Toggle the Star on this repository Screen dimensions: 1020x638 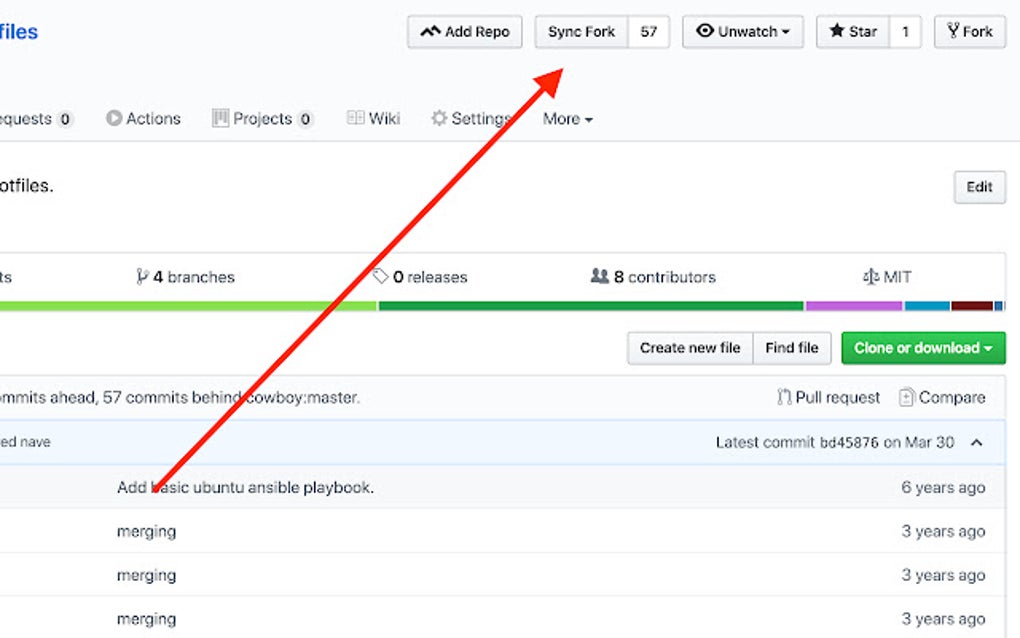pos(852,31)
